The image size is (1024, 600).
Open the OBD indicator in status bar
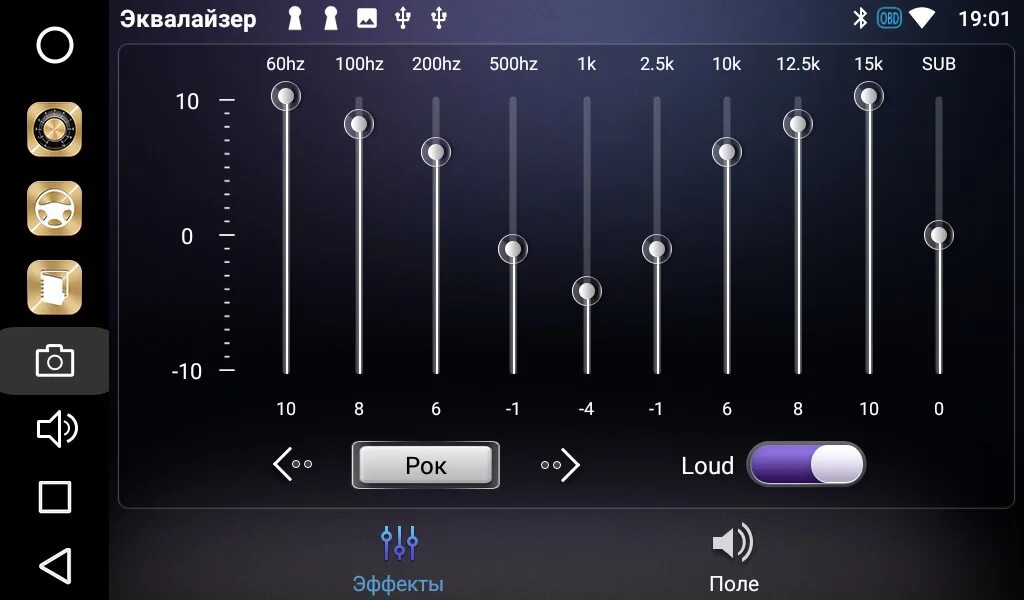(x=888, y=17)
